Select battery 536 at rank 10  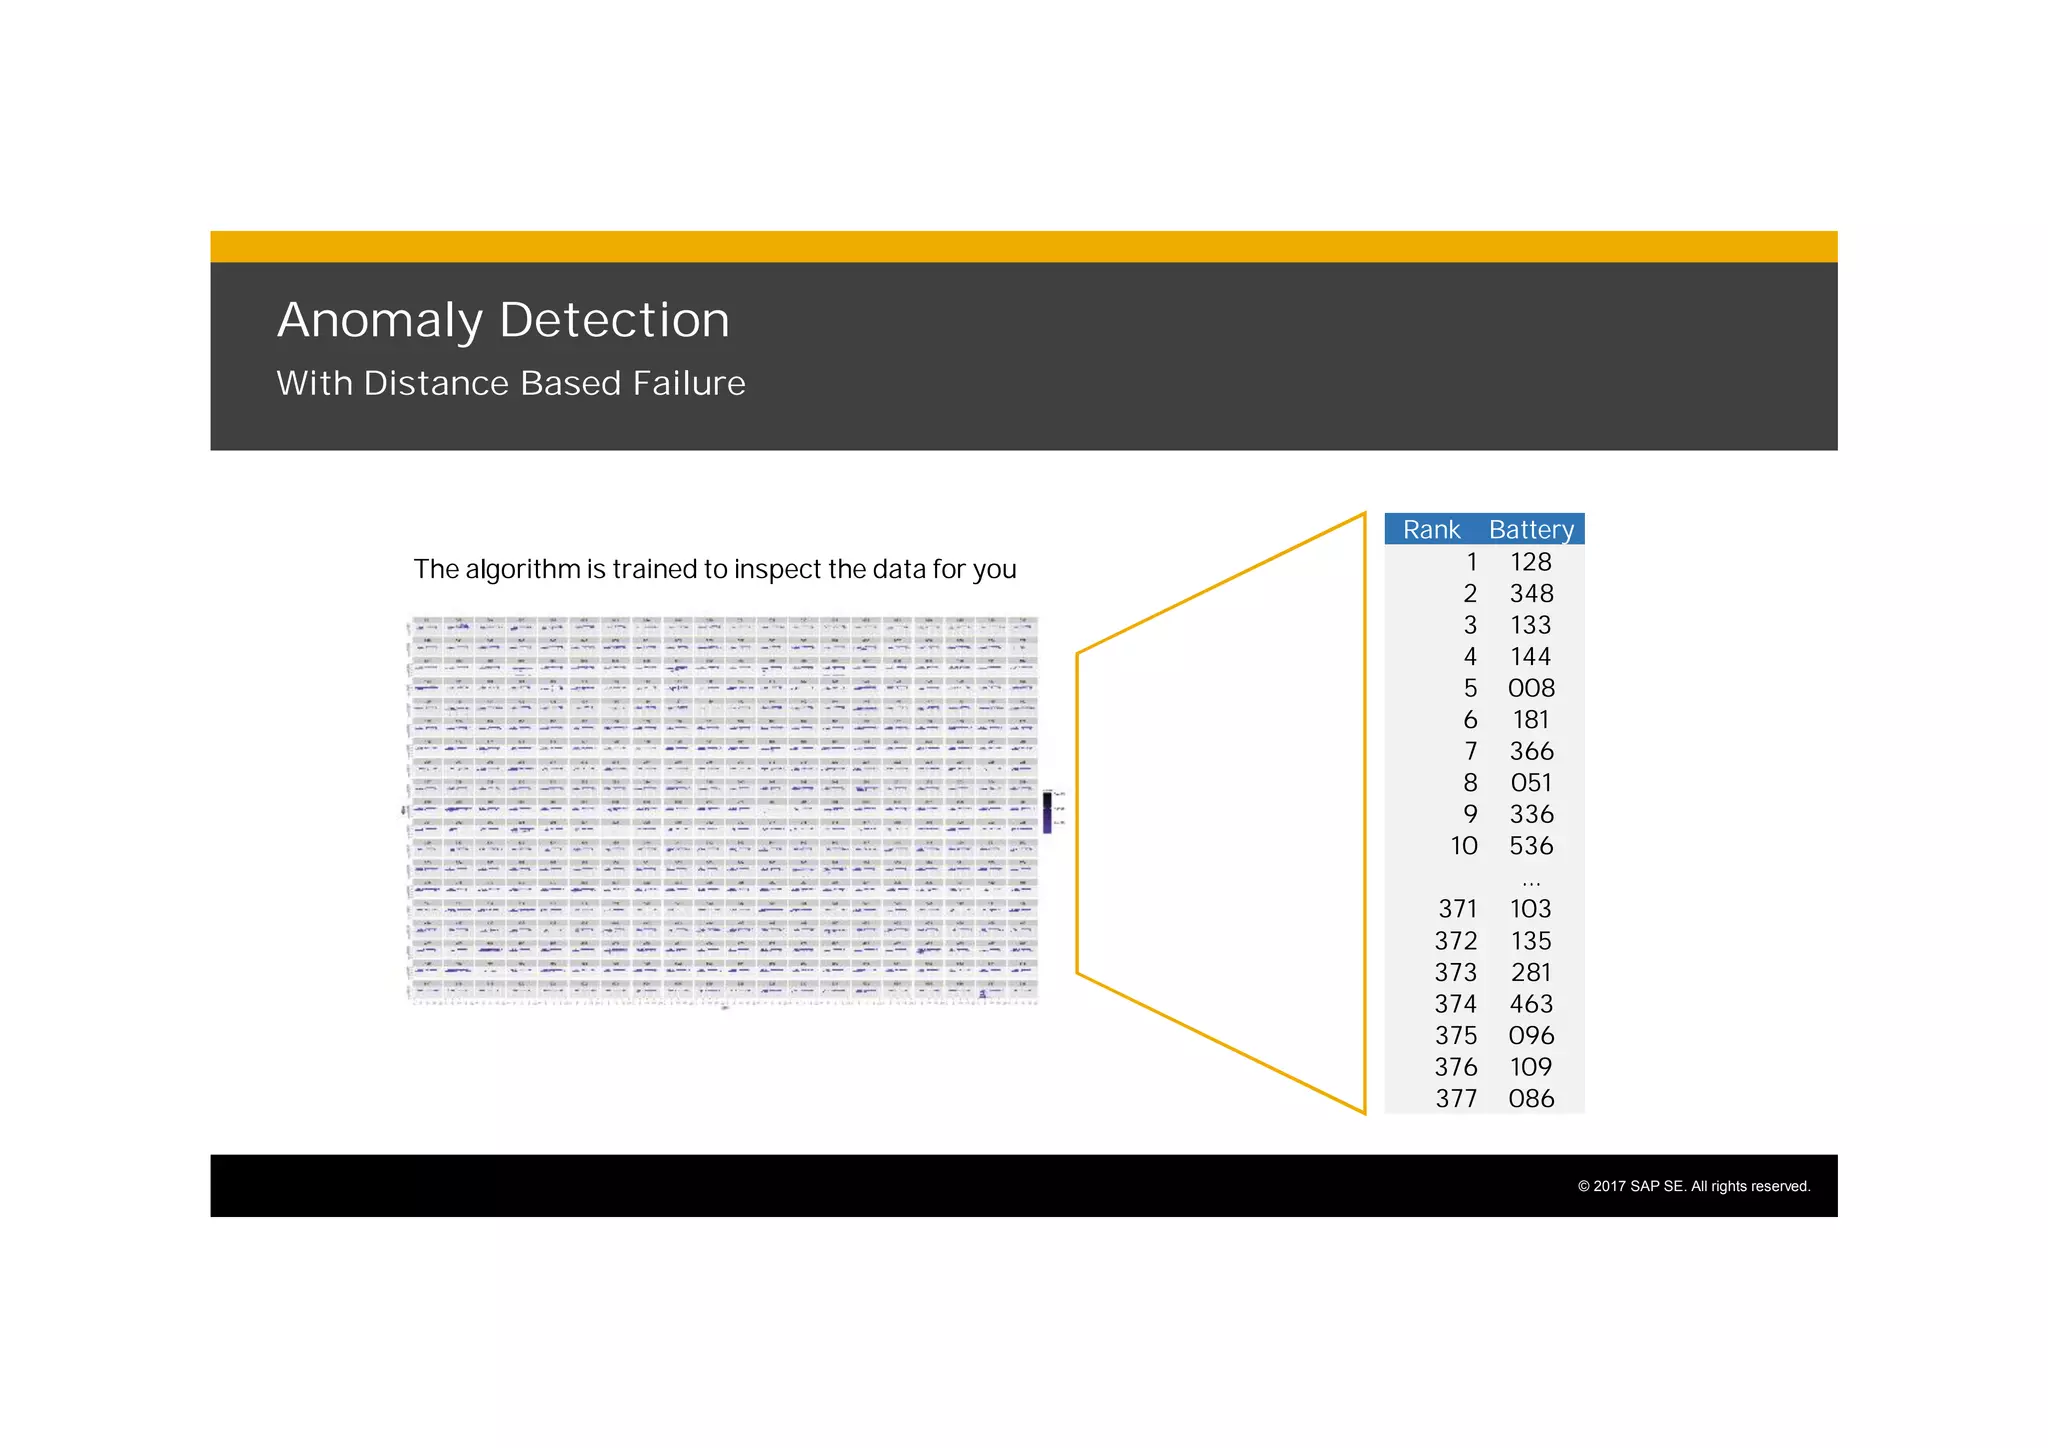(1530, 846)
